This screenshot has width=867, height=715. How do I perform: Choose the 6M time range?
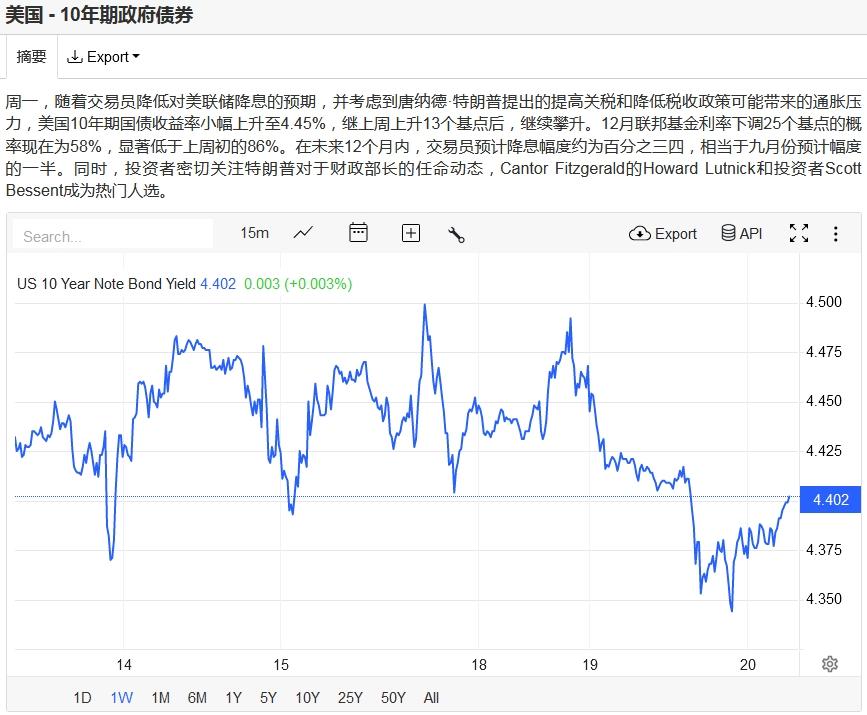(197, 698)
